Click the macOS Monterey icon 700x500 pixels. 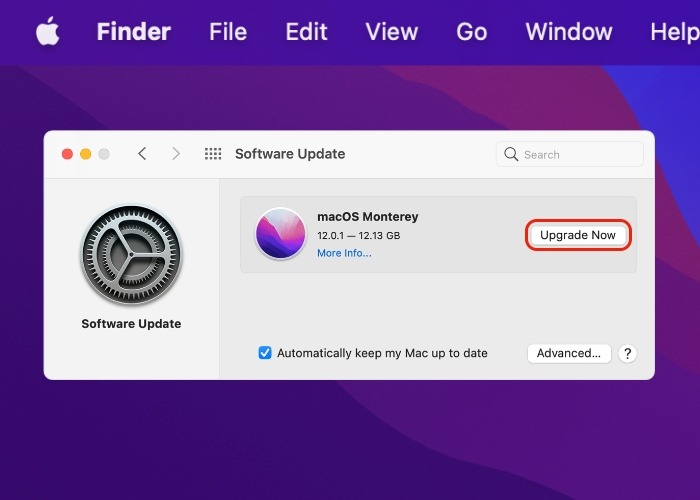pos(281,234)
